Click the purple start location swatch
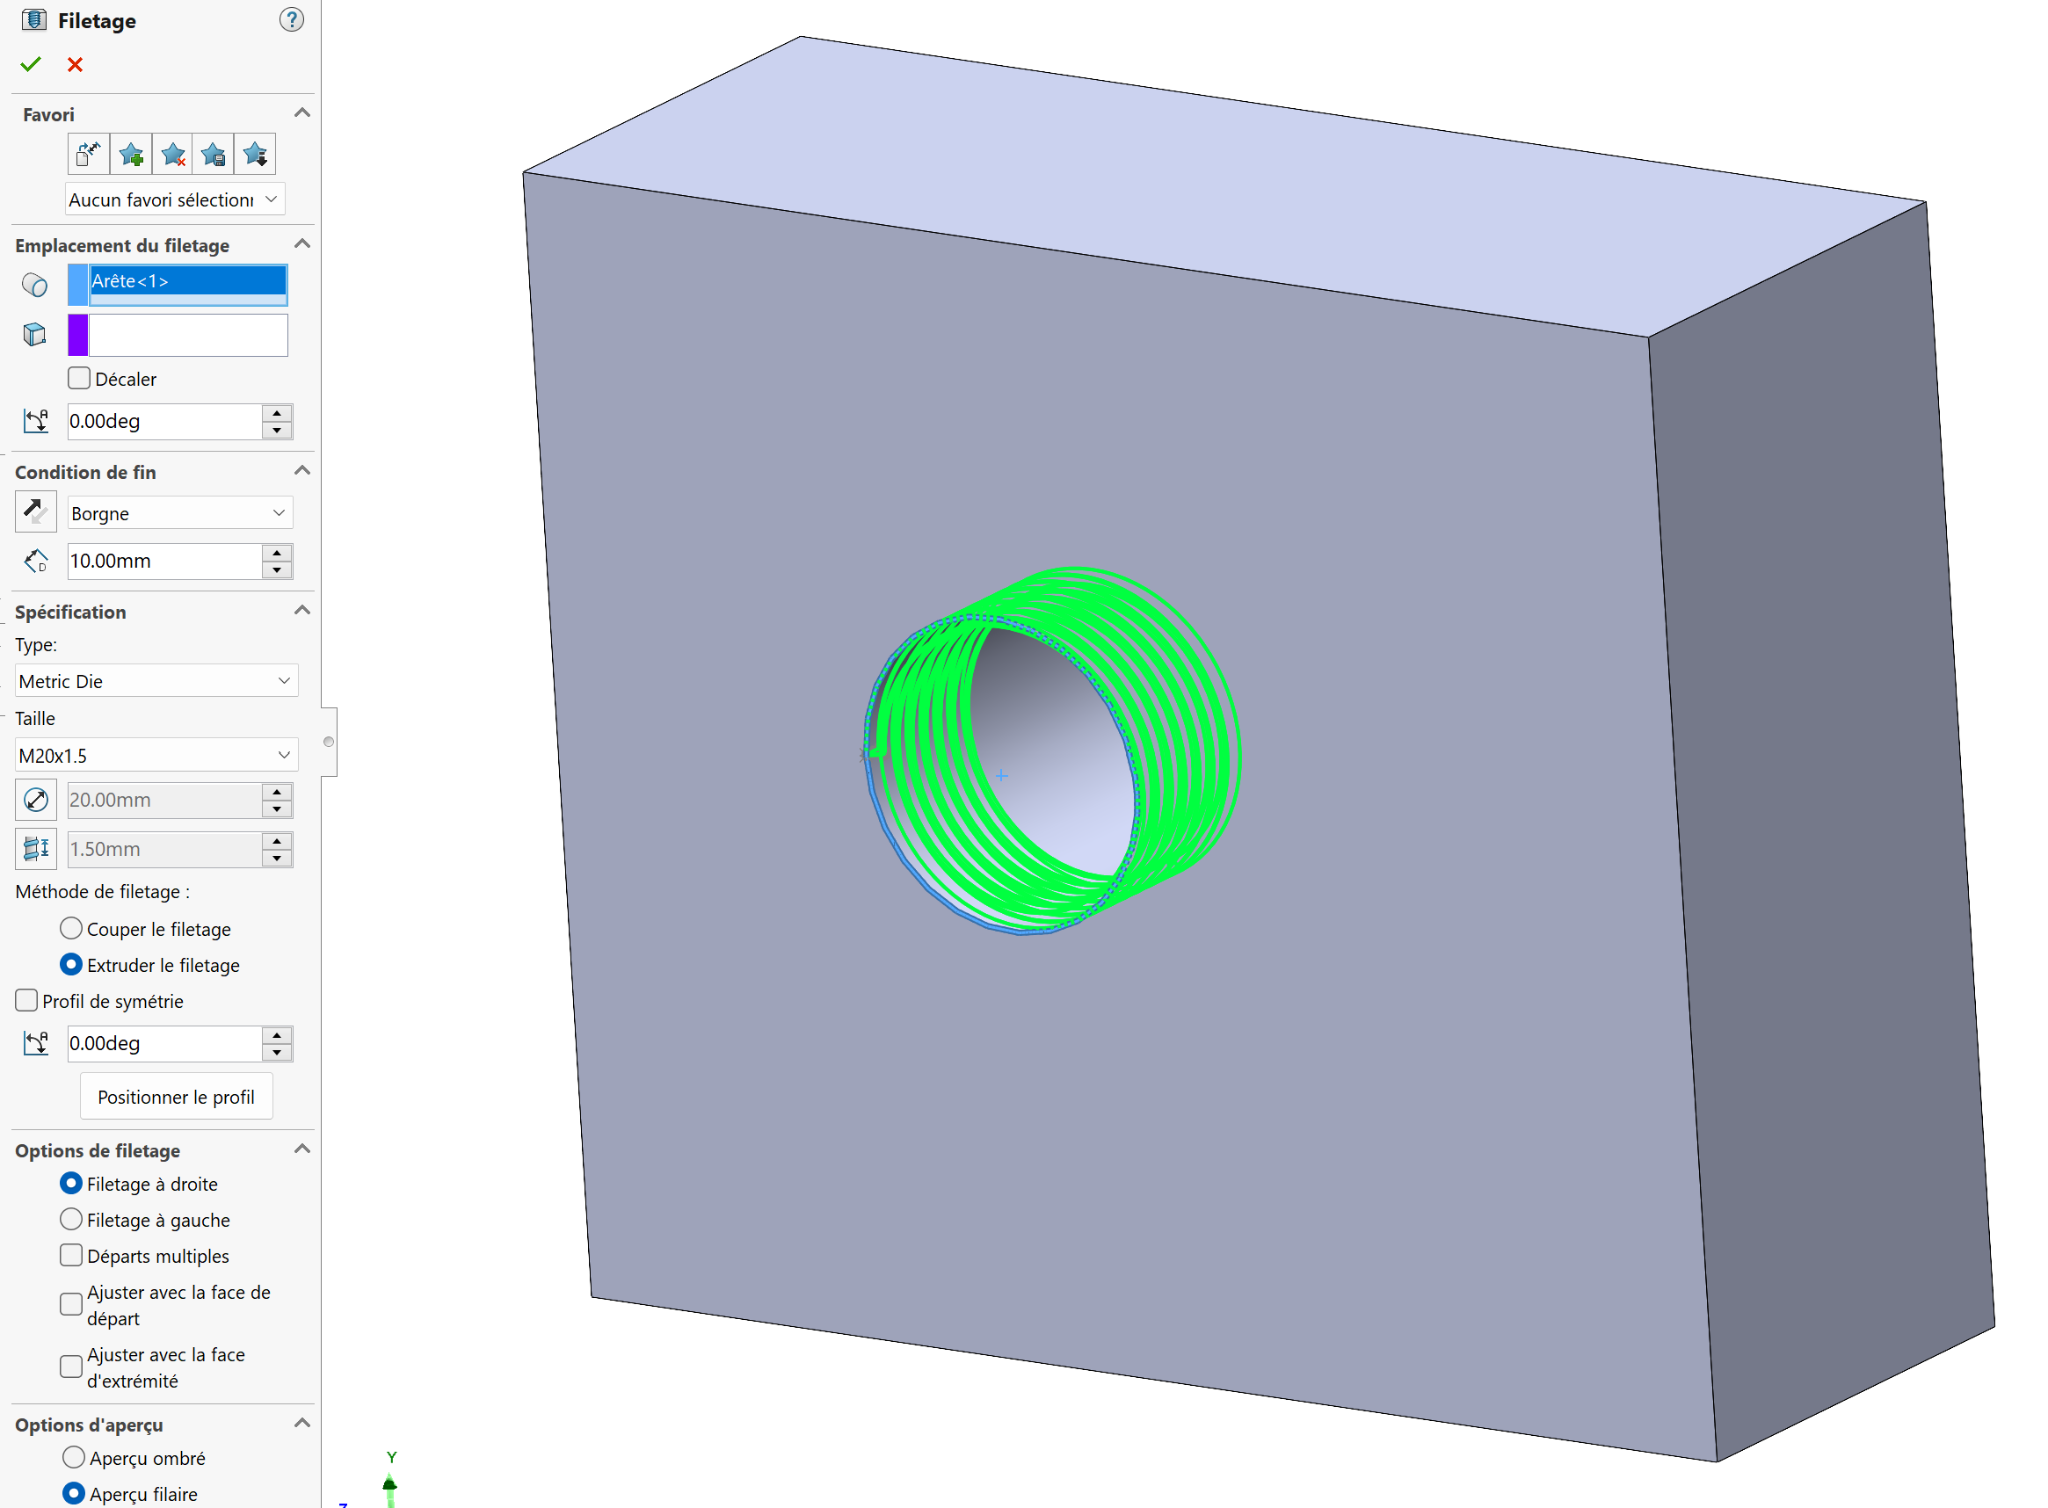 click(78, 335)
